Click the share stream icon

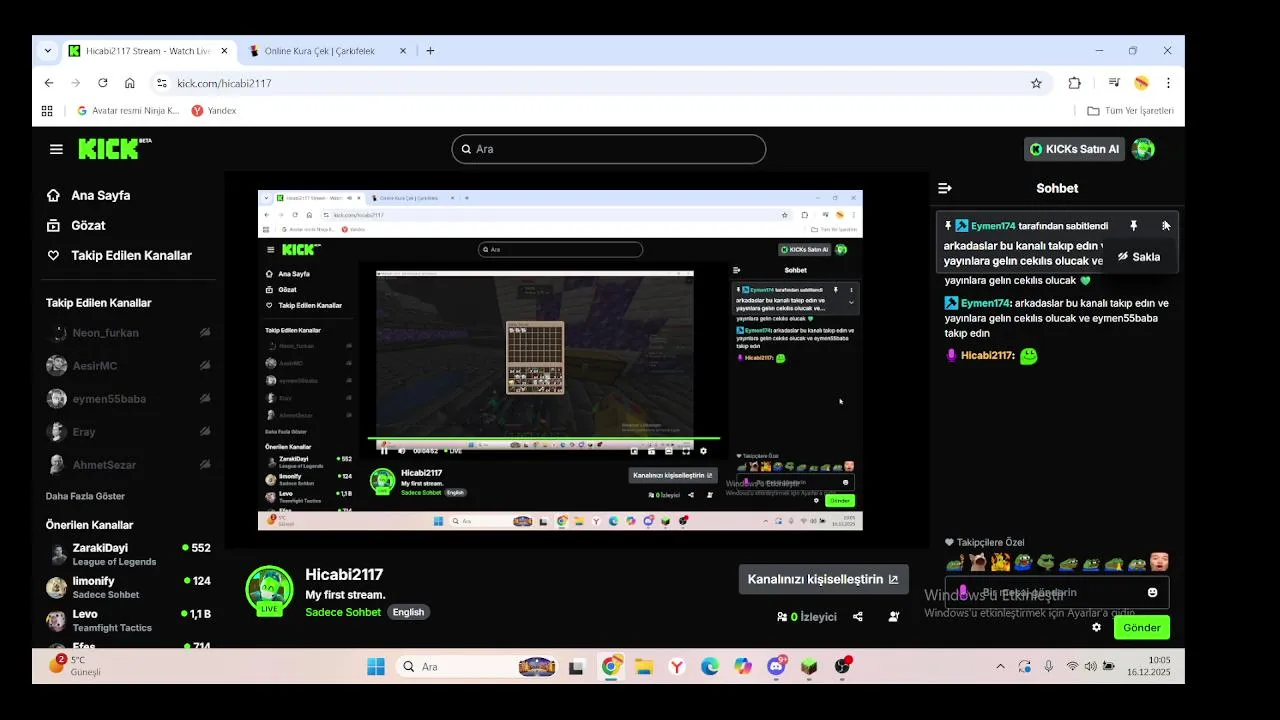[x=858, y=617]
